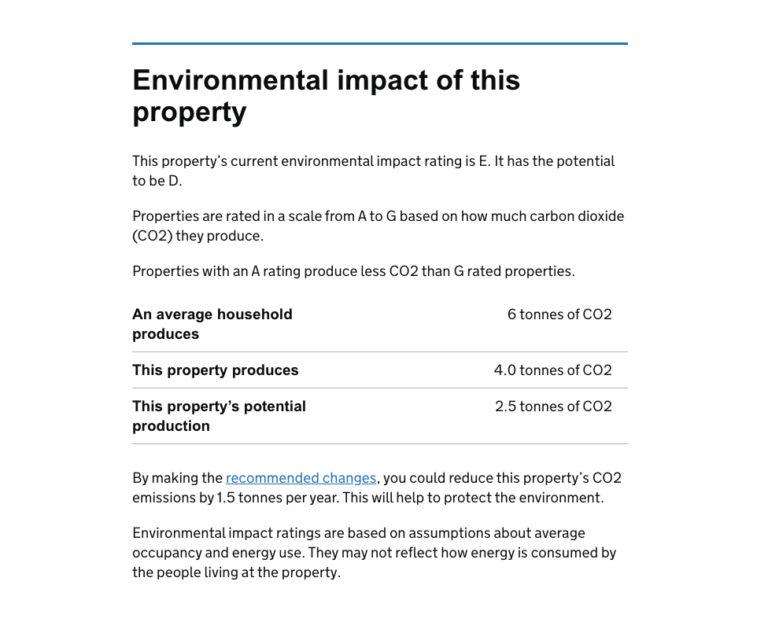Image resolution: width=768 pixels, height=618 pixels.
Task: Click the blue horizontal line above the heading
Action: [380, 44]
